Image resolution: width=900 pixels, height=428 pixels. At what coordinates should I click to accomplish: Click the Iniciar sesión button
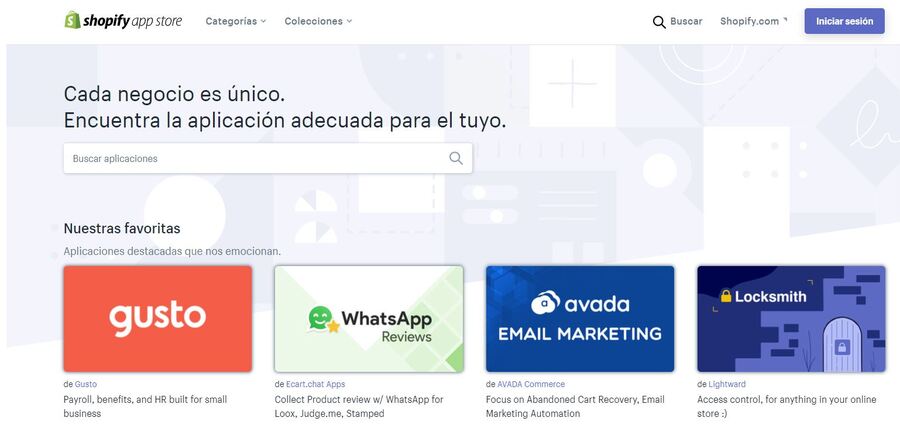click(x=844, y=21)
